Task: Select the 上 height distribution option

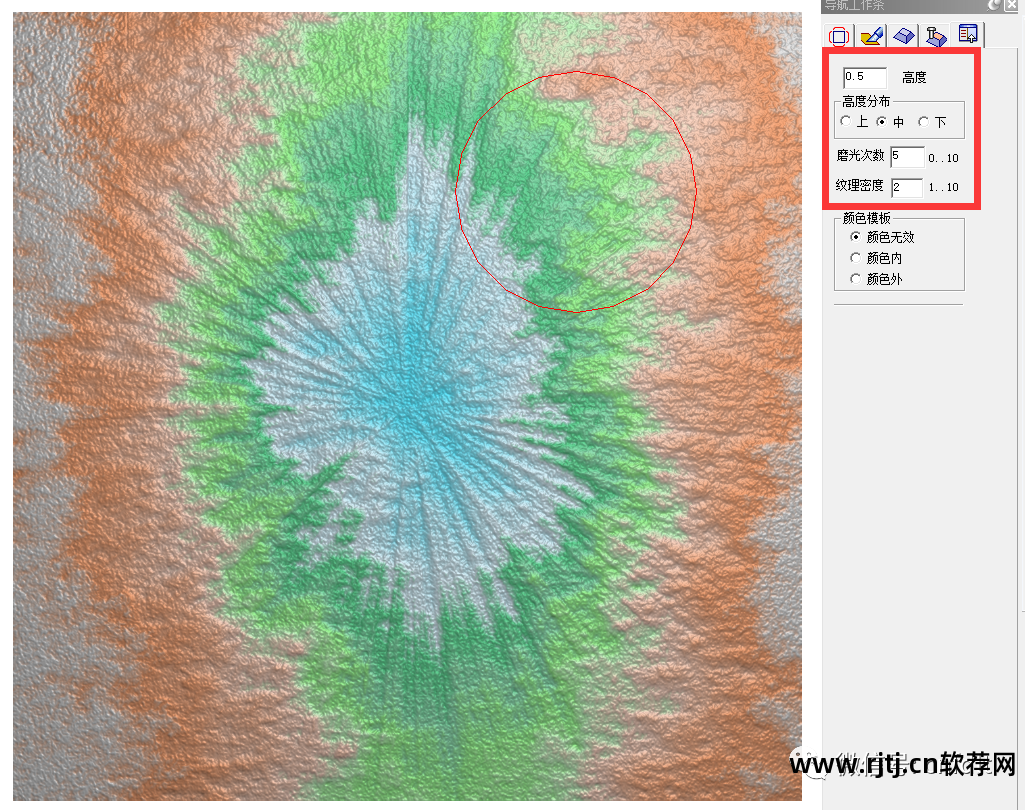Action: [x=846, y=121]
